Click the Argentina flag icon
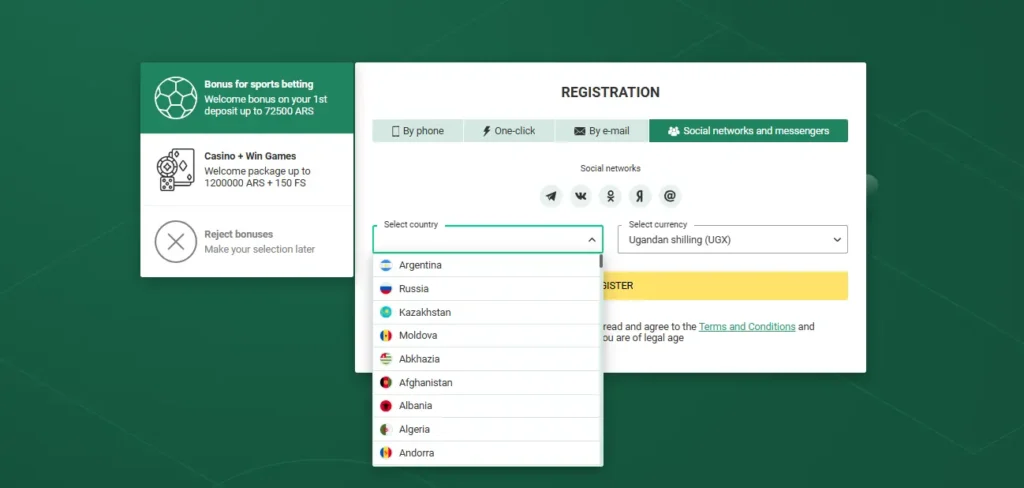 [x=386, y=265]
